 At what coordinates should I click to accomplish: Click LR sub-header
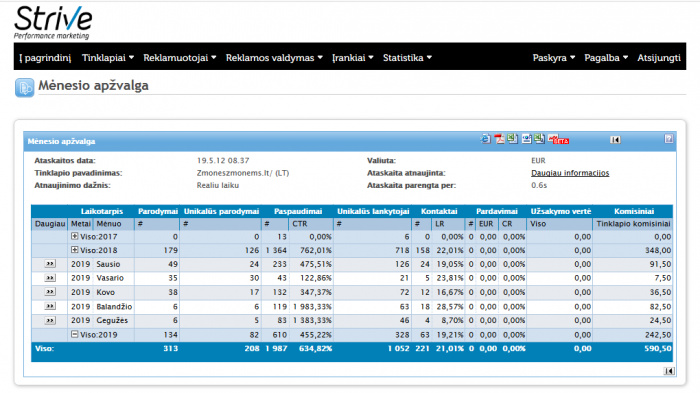439,224
